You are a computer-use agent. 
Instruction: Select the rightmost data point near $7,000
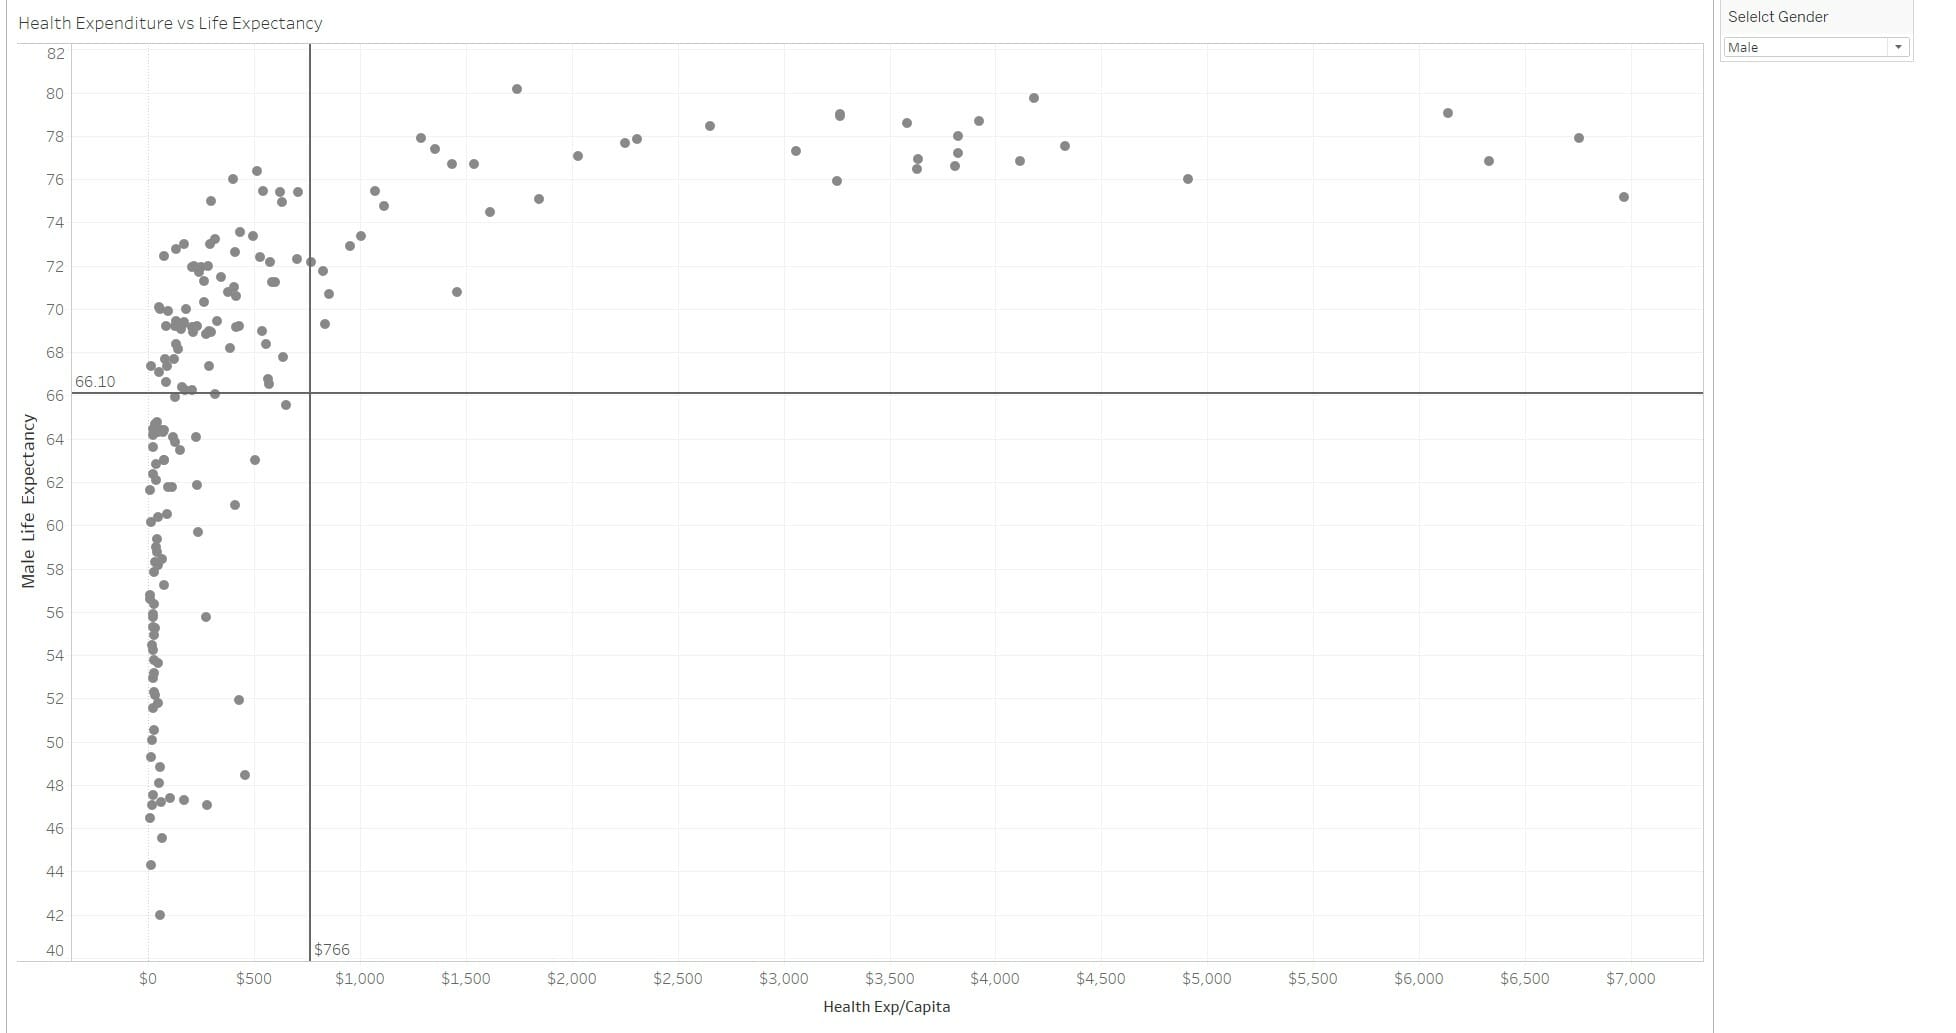tap(1624, 197)
